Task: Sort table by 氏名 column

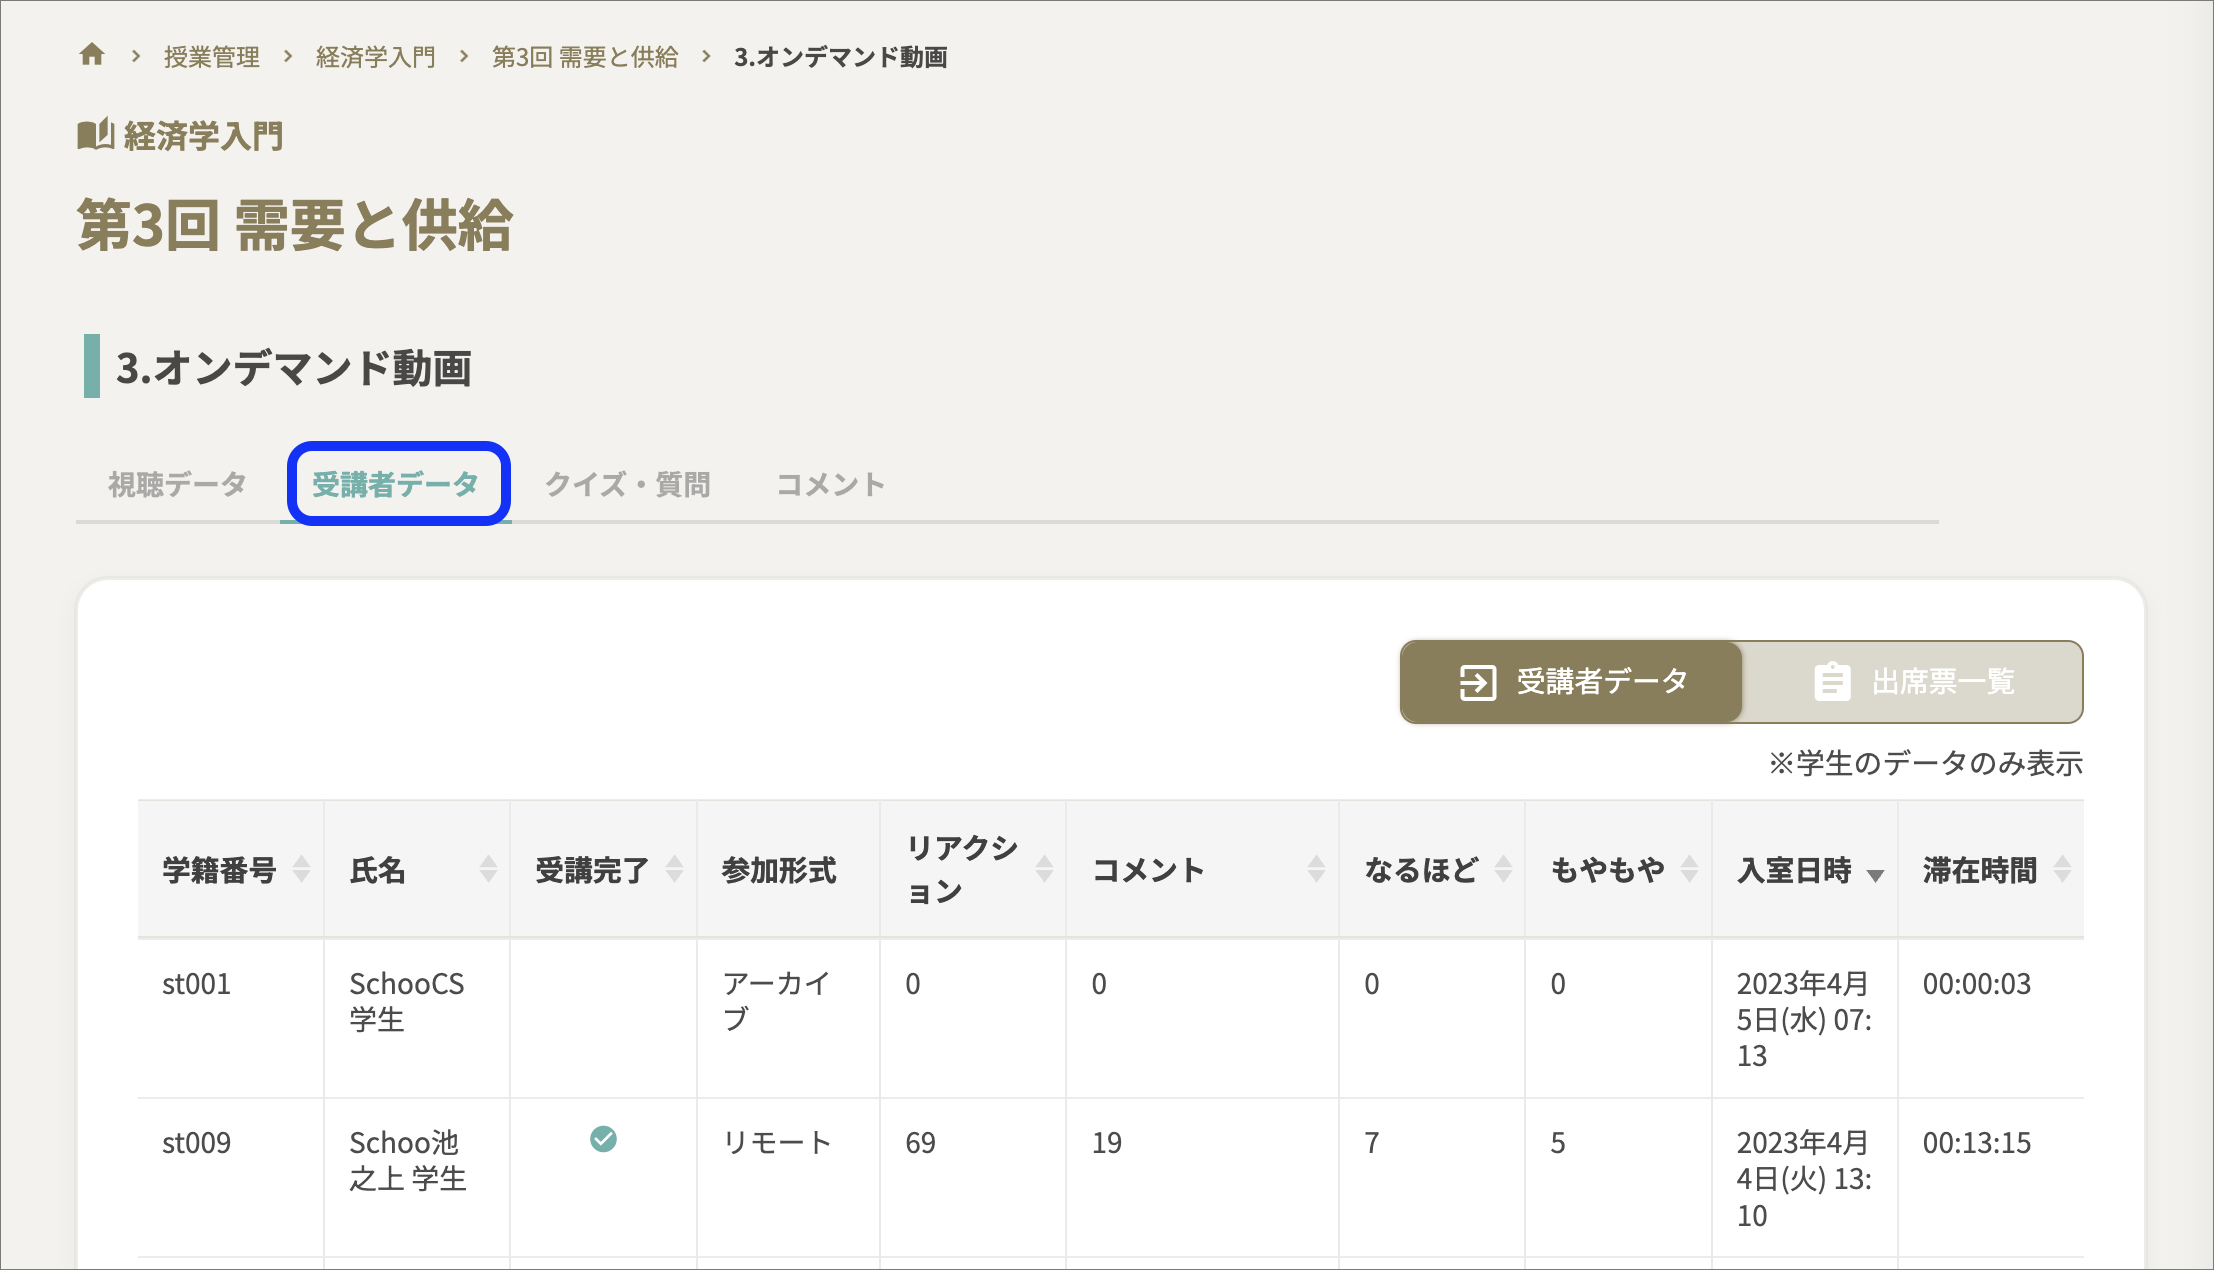Action: [x=488, y=869]
